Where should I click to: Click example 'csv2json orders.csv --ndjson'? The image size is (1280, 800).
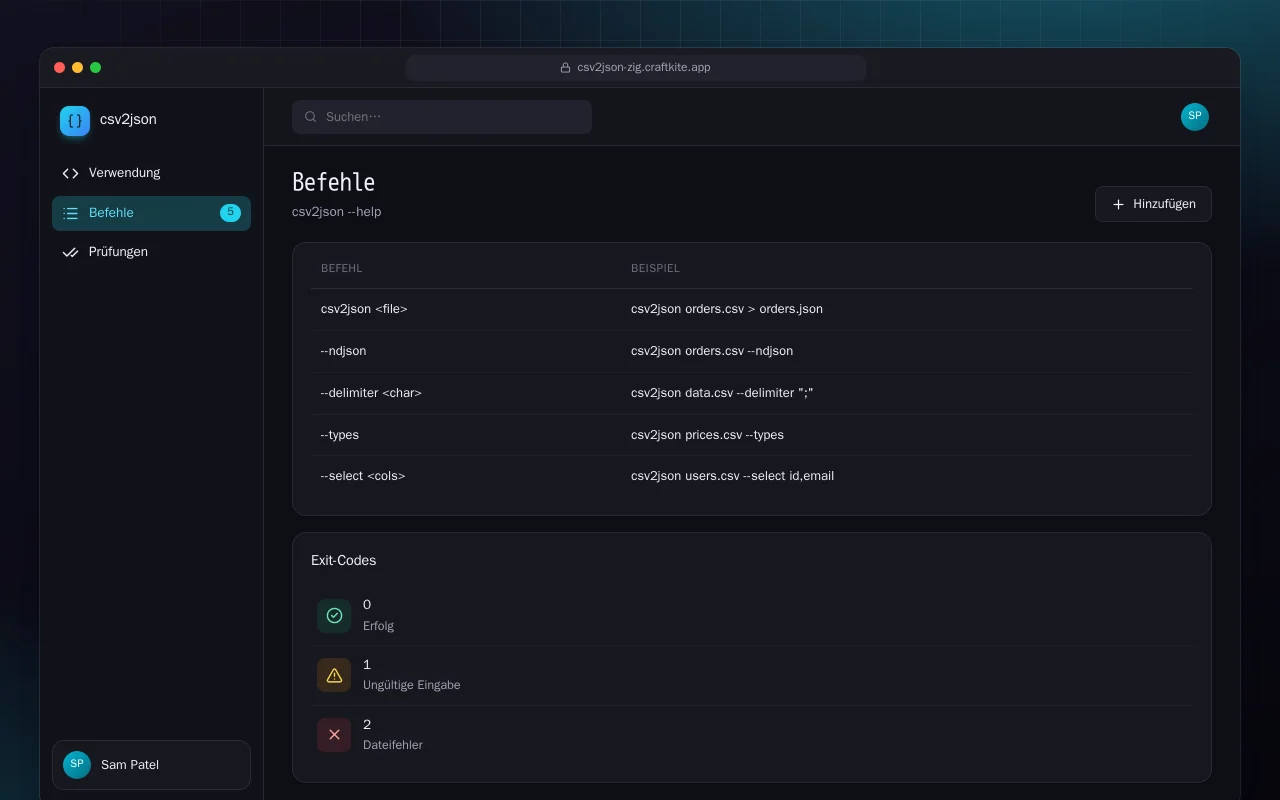point(712,351)
